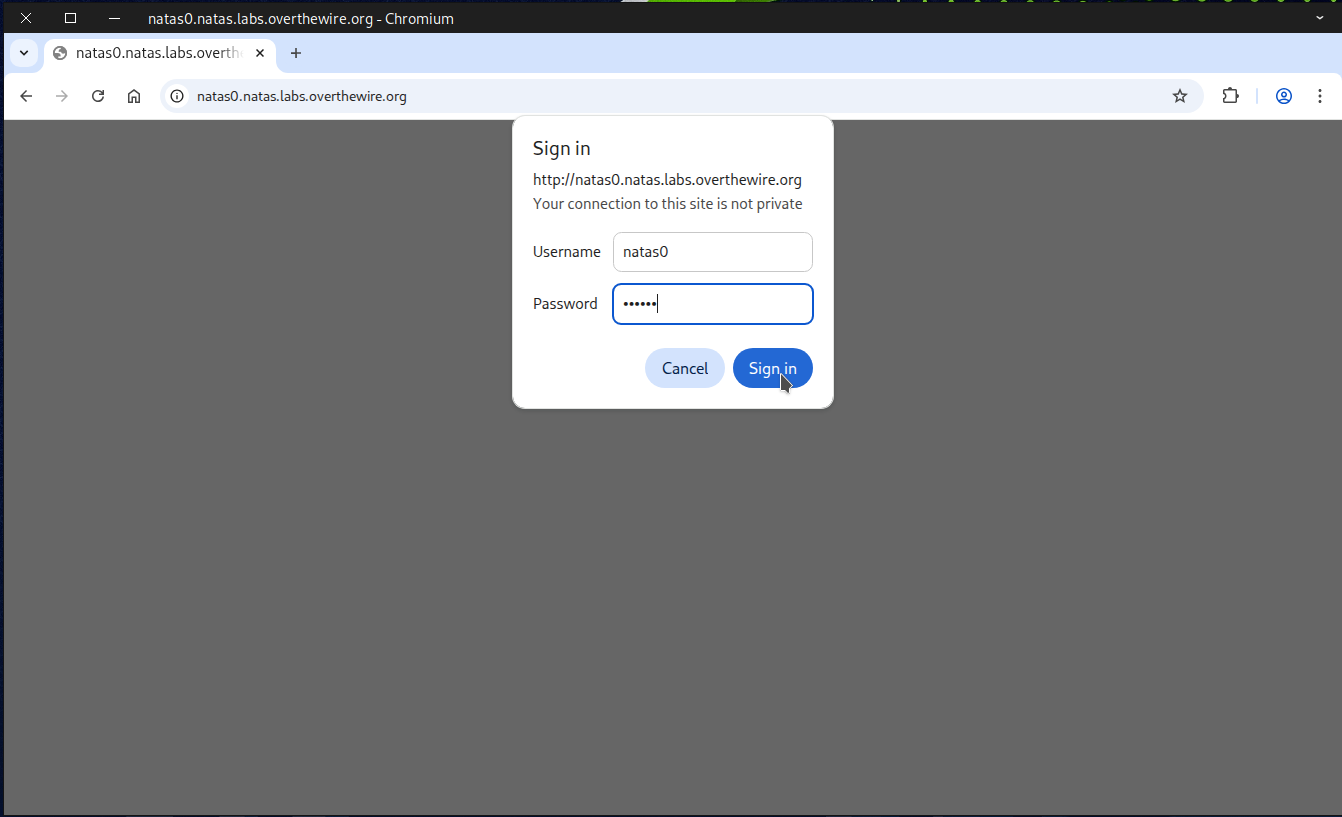Screen dimensions: 1342x817
Task: Bookmark this page with the star icon
Action: (1180, 96)
